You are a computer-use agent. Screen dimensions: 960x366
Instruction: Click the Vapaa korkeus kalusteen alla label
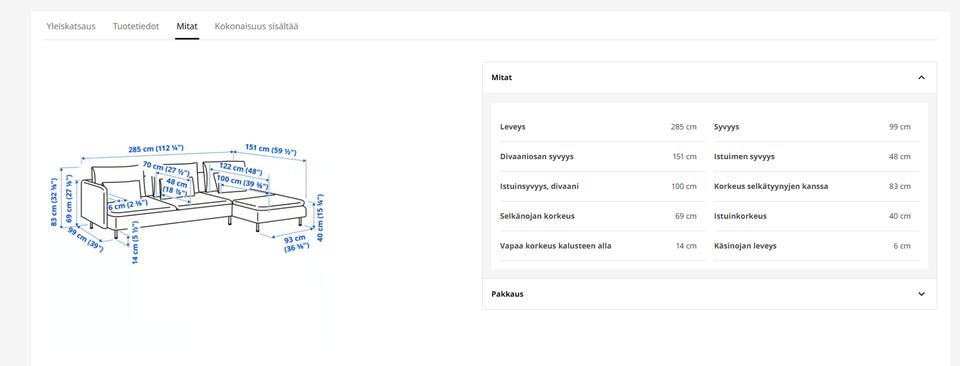(x=555, y=245)
